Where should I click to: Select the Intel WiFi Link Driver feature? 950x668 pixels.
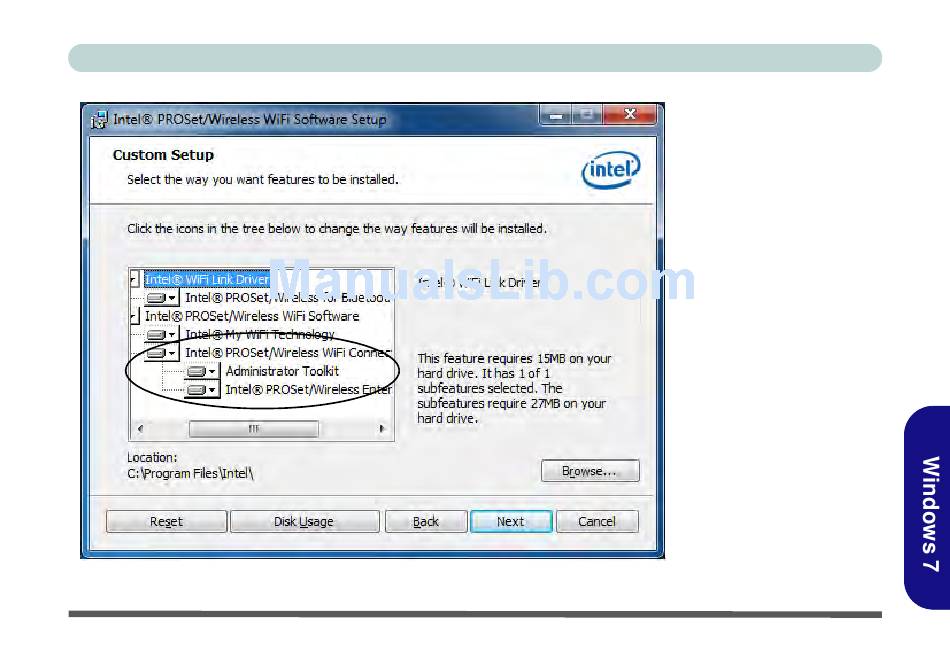[207, 279]
